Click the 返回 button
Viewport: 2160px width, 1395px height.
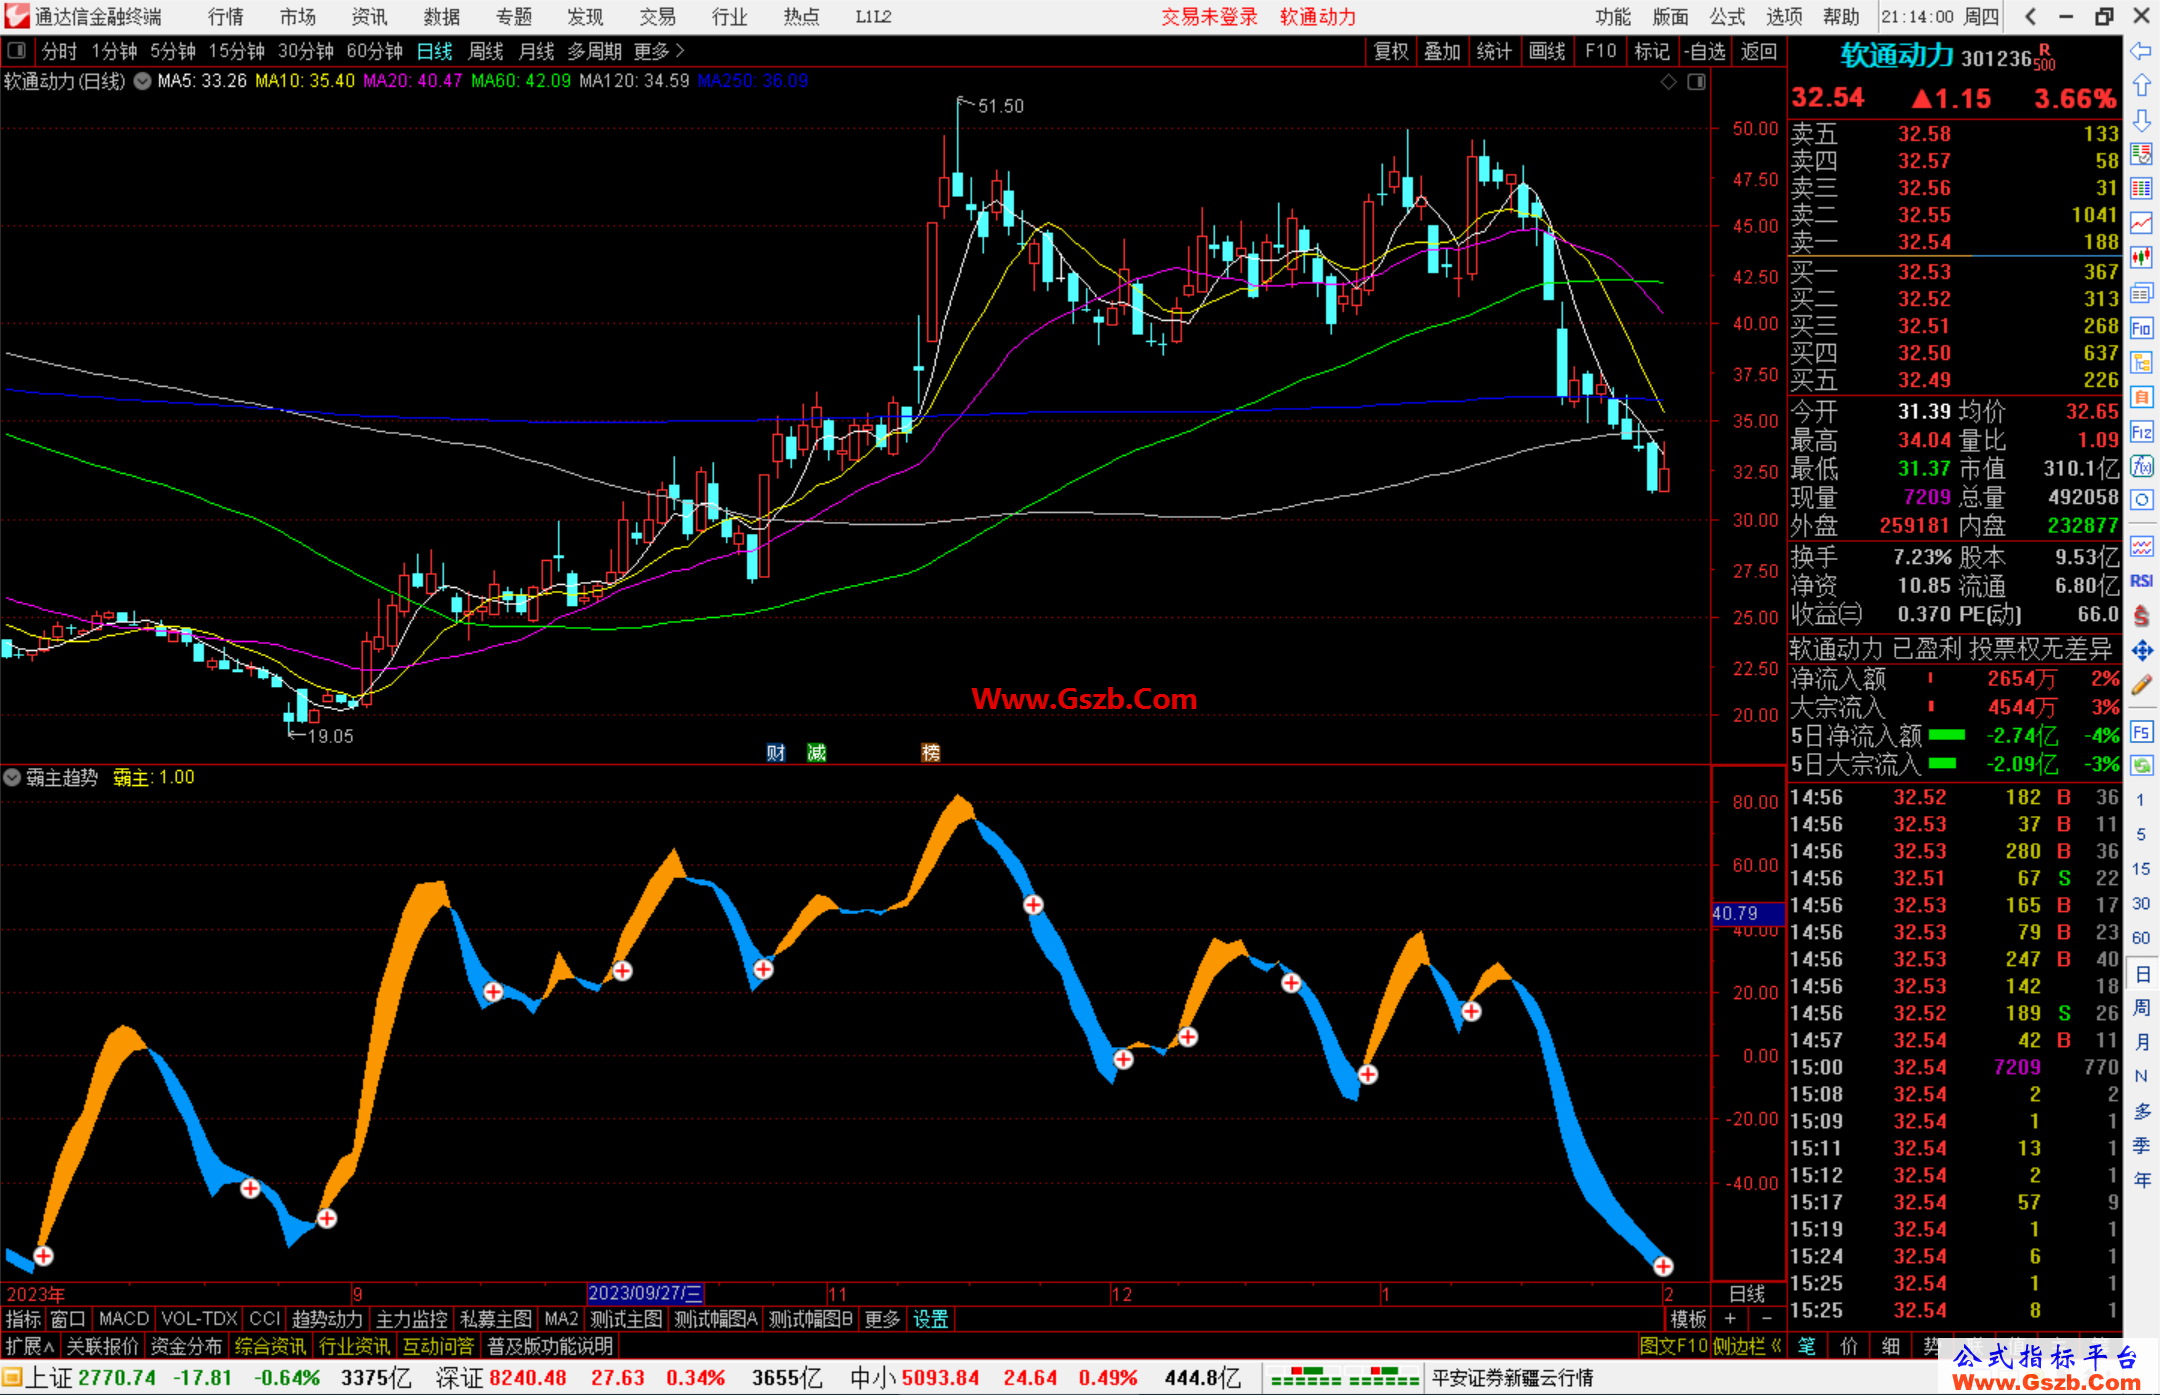(1758, 51)
